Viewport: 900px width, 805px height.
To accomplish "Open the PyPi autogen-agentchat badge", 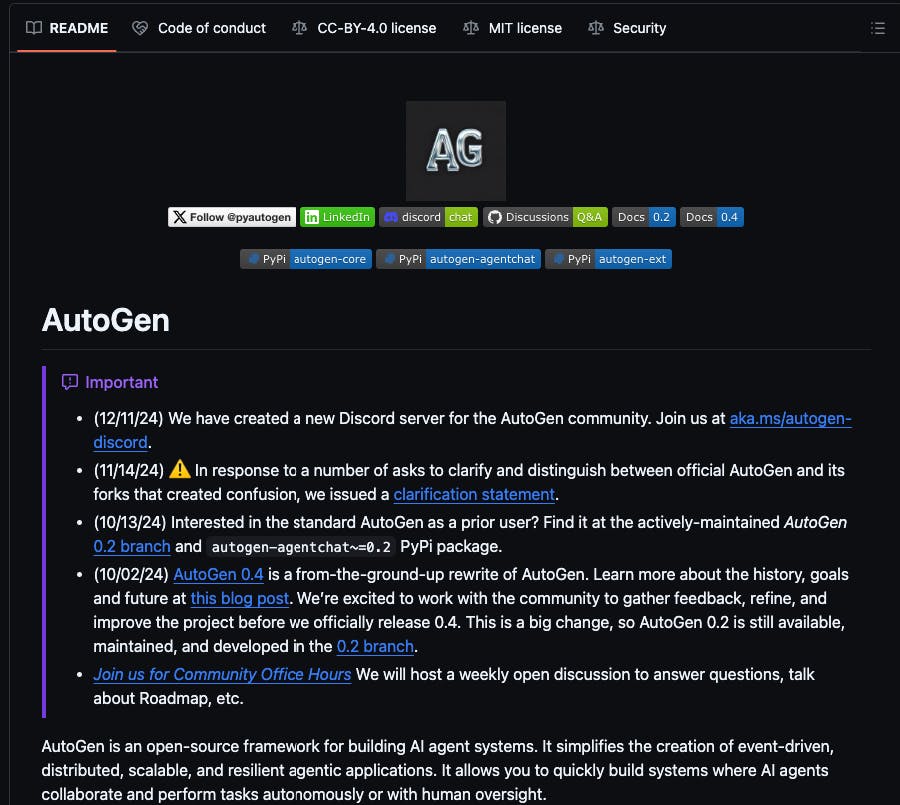I will [459, 259].
